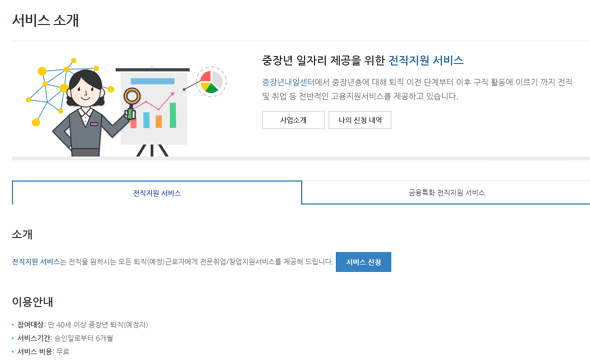Image resolution: width=590 pixels, height=362 pixels.
Task: Click the 중장년내일센터 link text
Action: point(288,82)
